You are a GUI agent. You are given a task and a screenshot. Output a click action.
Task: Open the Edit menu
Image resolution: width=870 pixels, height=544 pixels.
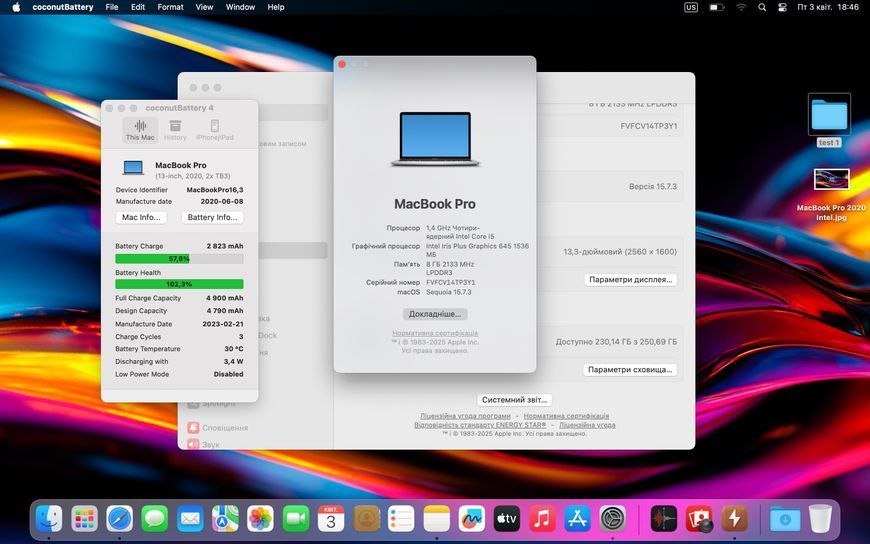pos(138,7)
